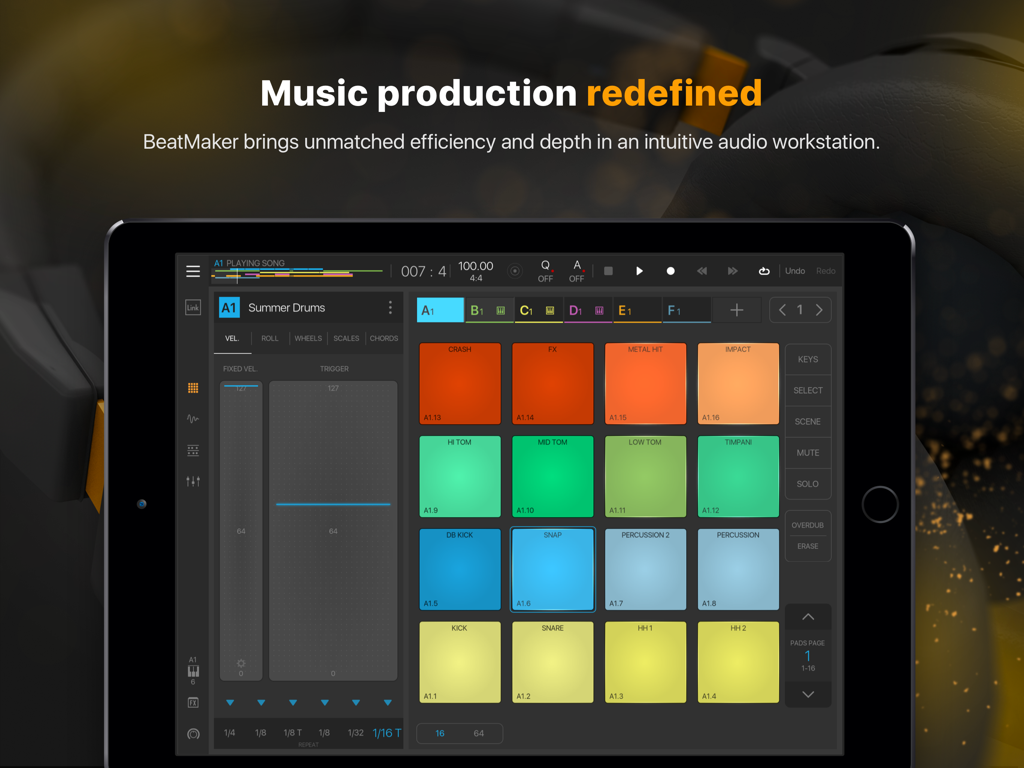Switch to the CHORDS tab
The width and height of the screenshot is (1024, 768).
384,338
